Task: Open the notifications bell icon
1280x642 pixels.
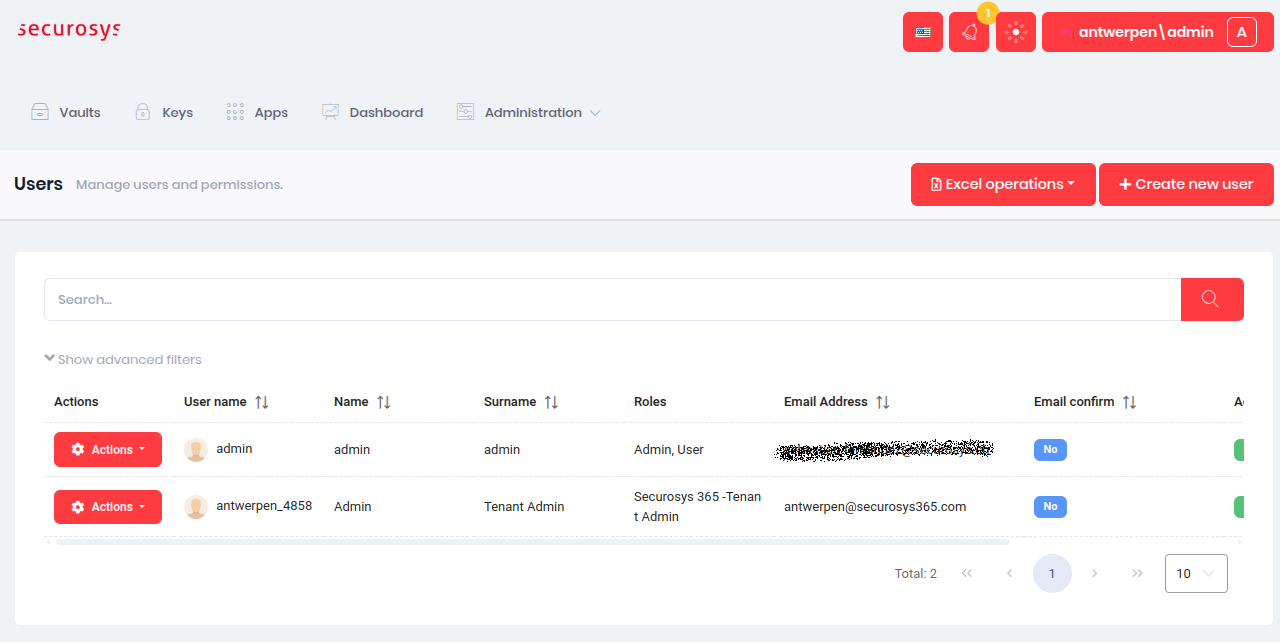Action: (x=968, y=31)
